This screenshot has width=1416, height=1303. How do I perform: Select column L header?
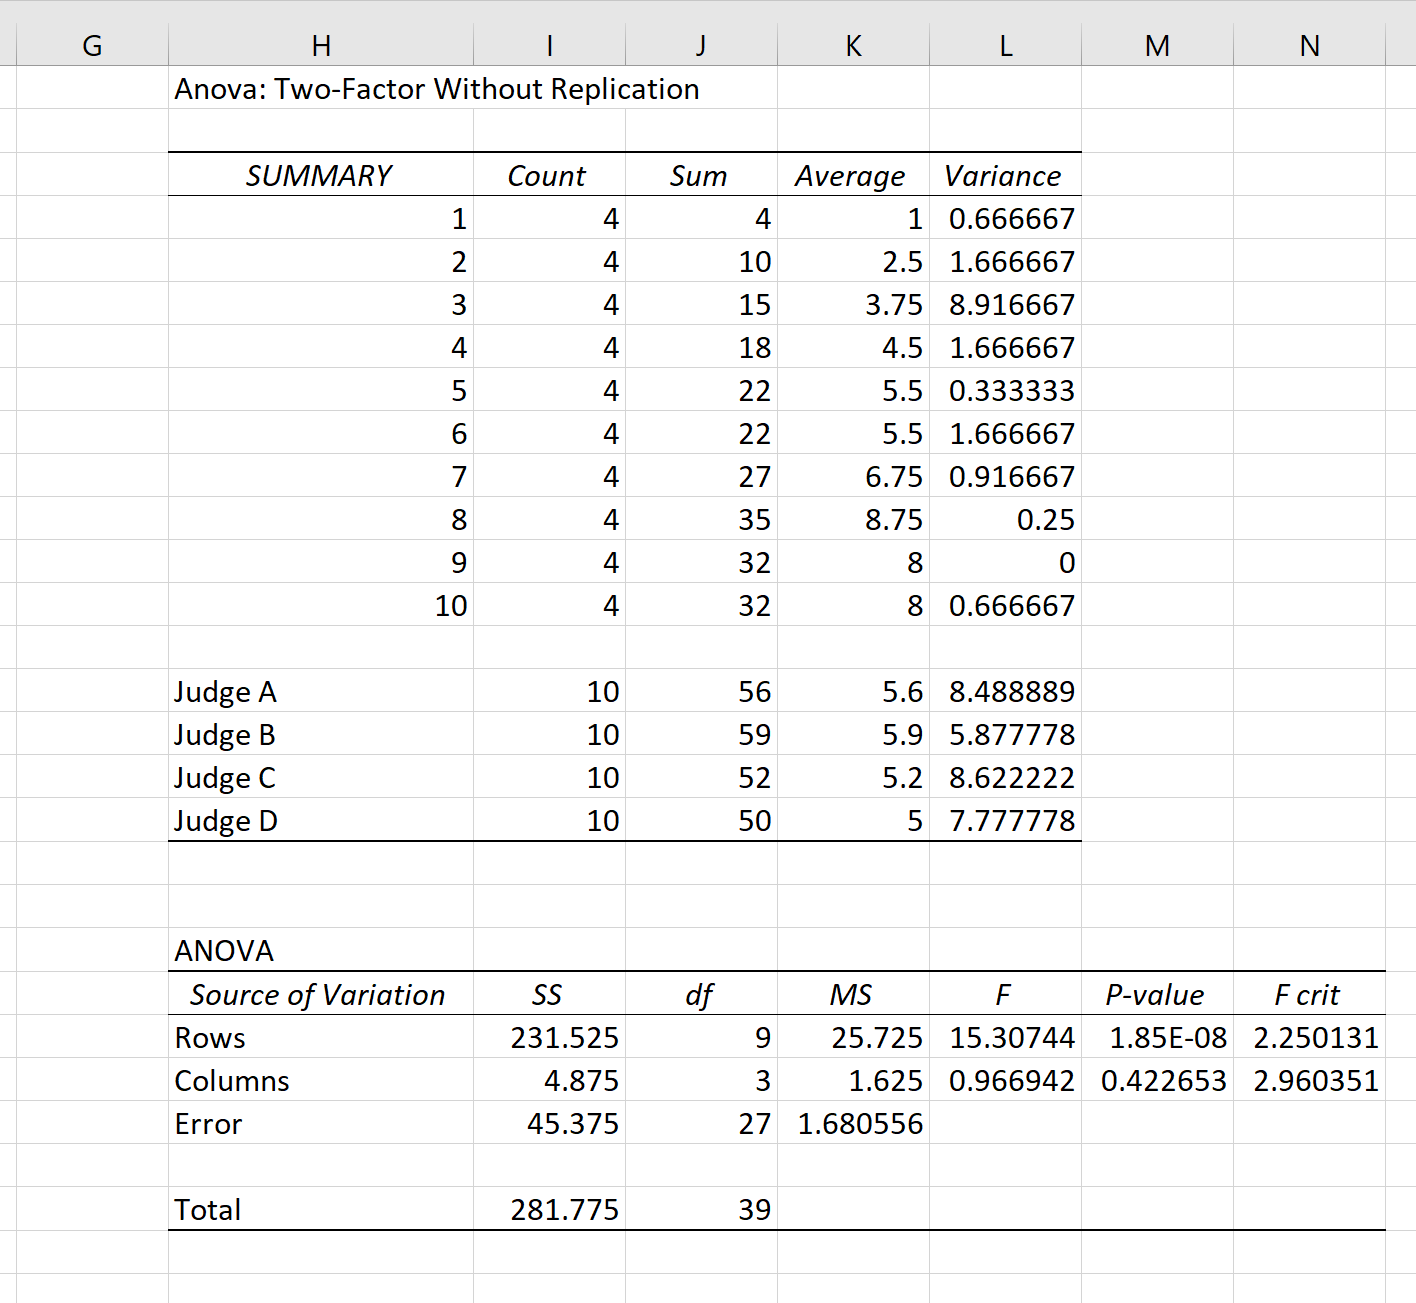pos(1005,45)
